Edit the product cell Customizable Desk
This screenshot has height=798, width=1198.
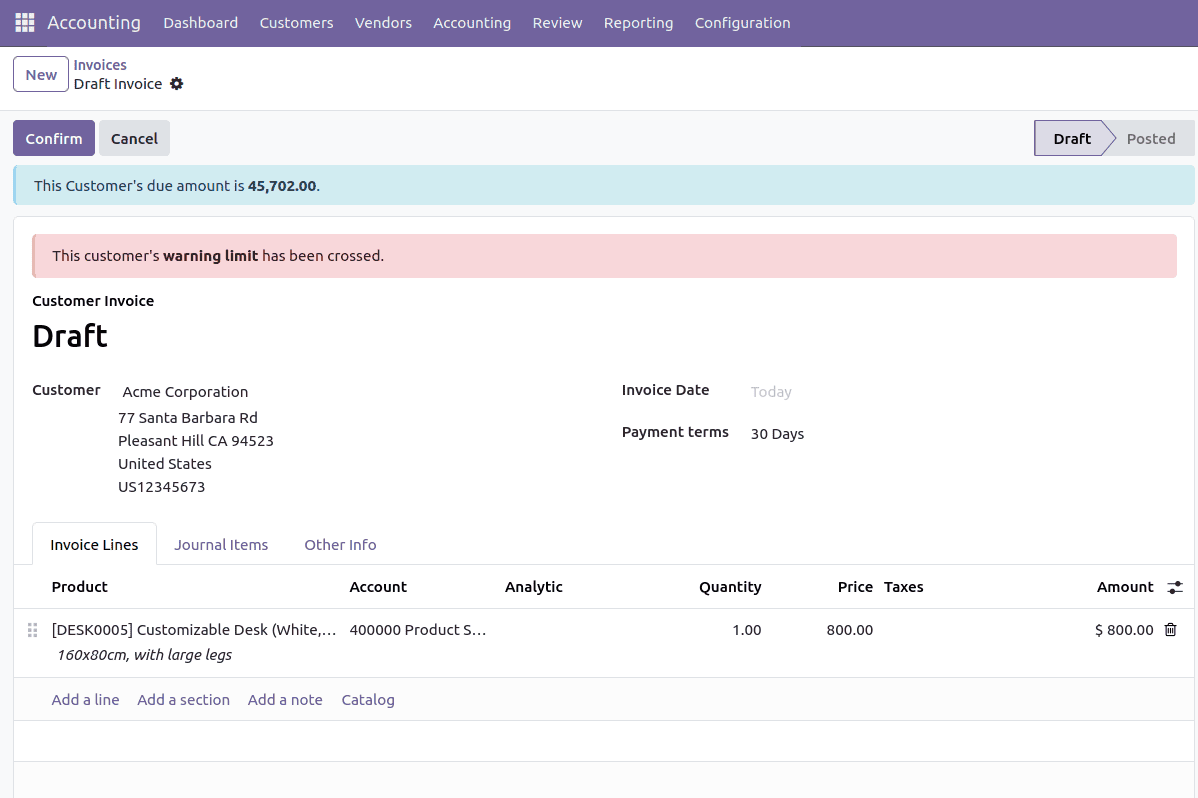(194, 630)
